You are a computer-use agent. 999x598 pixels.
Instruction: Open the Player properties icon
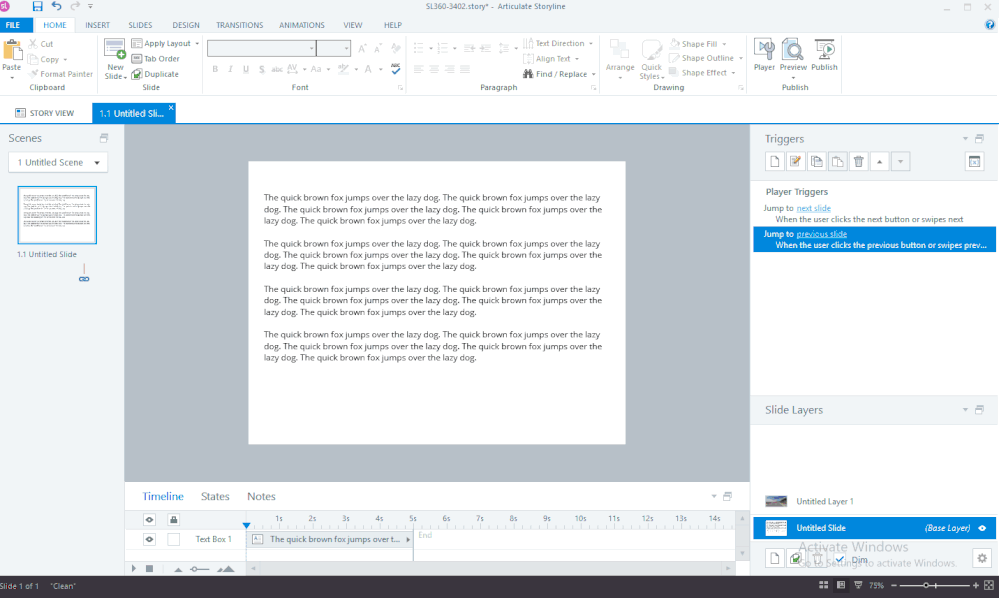pos(764,55)
